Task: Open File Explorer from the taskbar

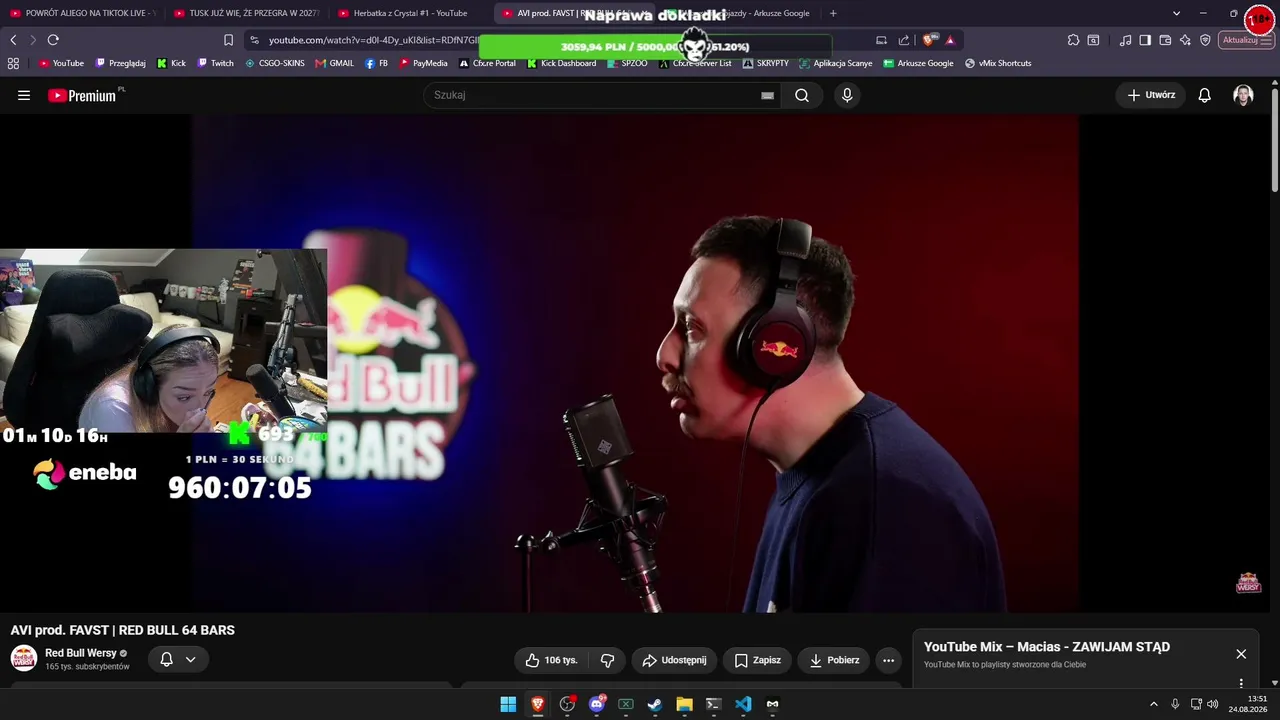Action: tap(684, 704)
